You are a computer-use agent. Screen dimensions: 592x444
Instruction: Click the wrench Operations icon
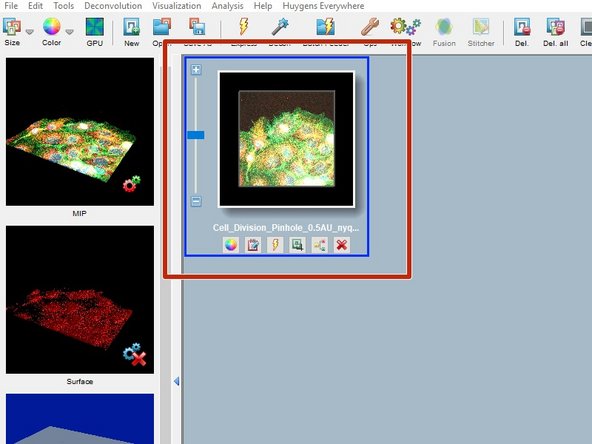pyautogui.click(x=370, y=27)
